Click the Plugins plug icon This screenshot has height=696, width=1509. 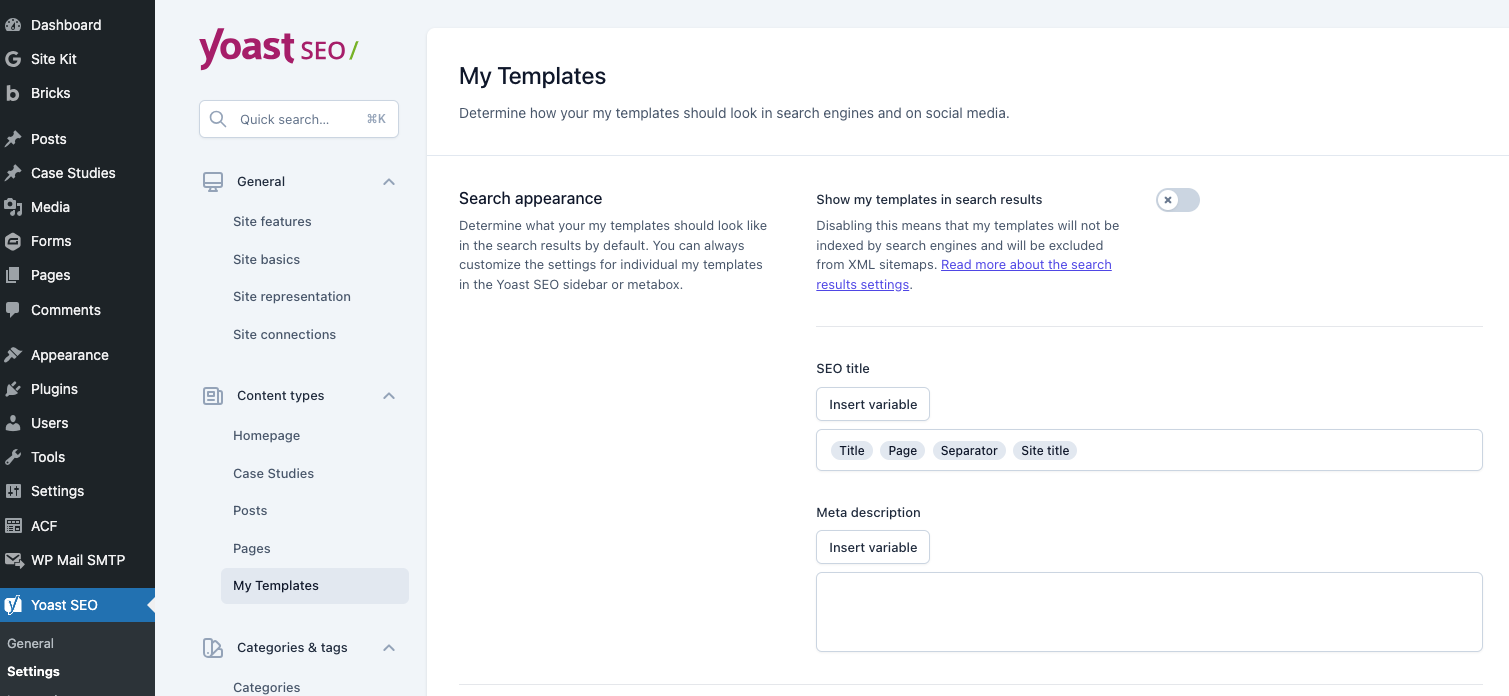point(13,389)
